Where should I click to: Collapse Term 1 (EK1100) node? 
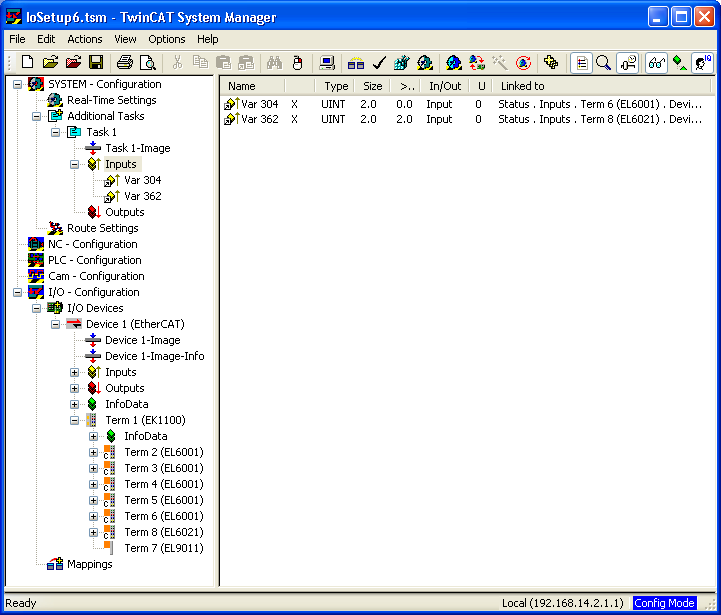click(74, 420)
